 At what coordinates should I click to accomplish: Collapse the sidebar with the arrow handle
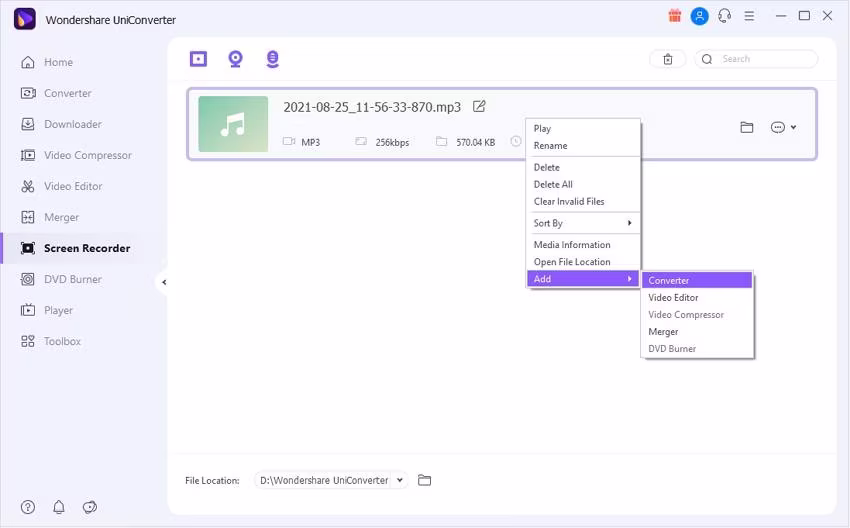click(164, 282)
